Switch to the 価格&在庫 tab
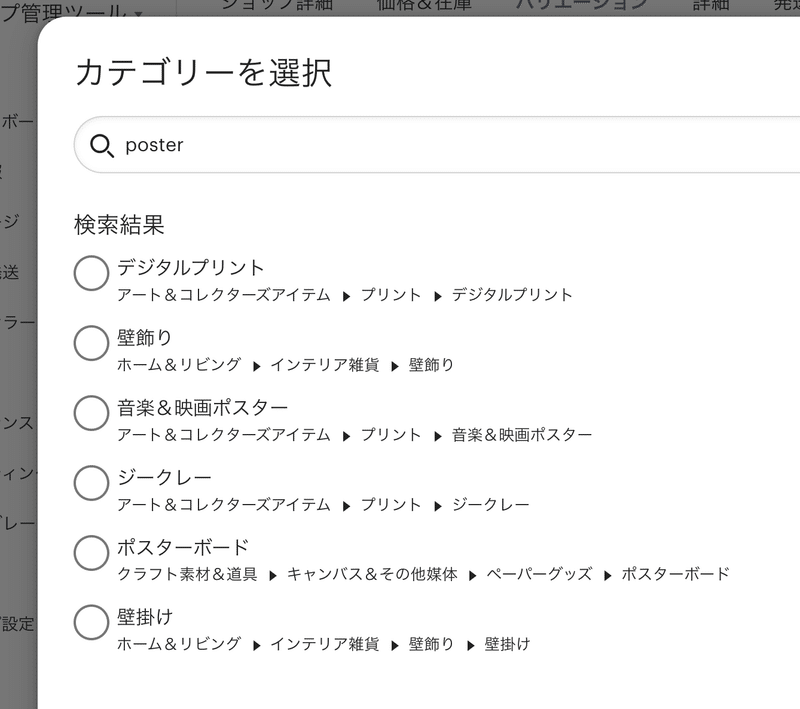The width and height of the screenshot is (800, 709). pos(424,5)
